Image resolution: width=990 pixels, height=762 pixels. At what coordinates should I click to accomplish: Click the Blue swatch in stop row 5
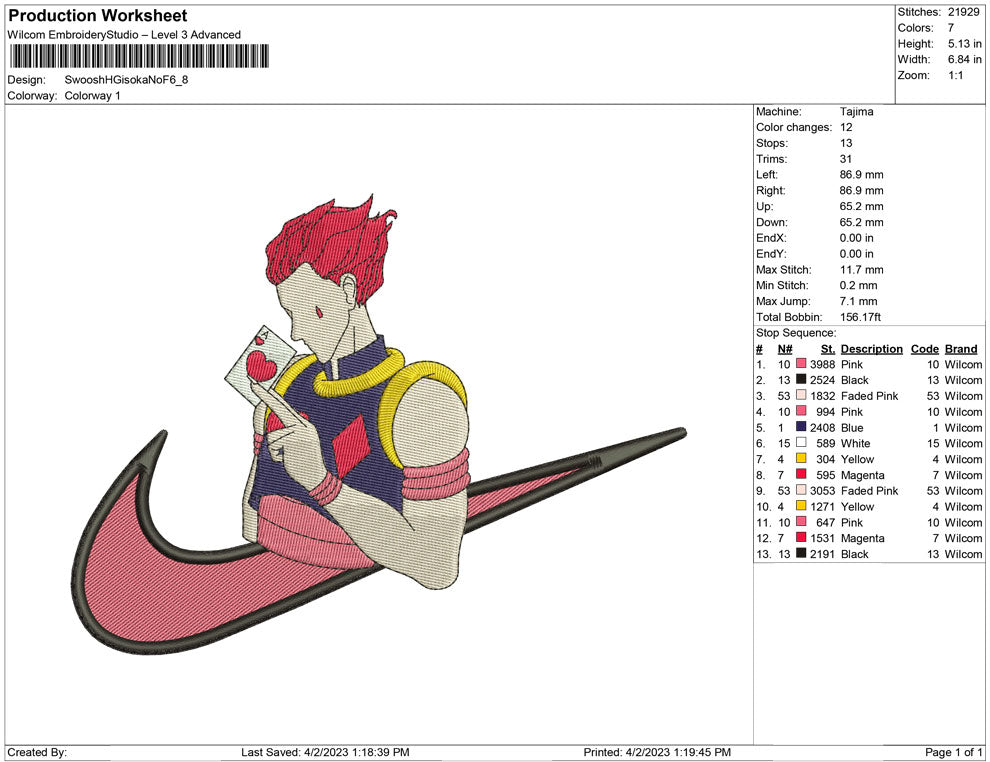coord(801,427)
